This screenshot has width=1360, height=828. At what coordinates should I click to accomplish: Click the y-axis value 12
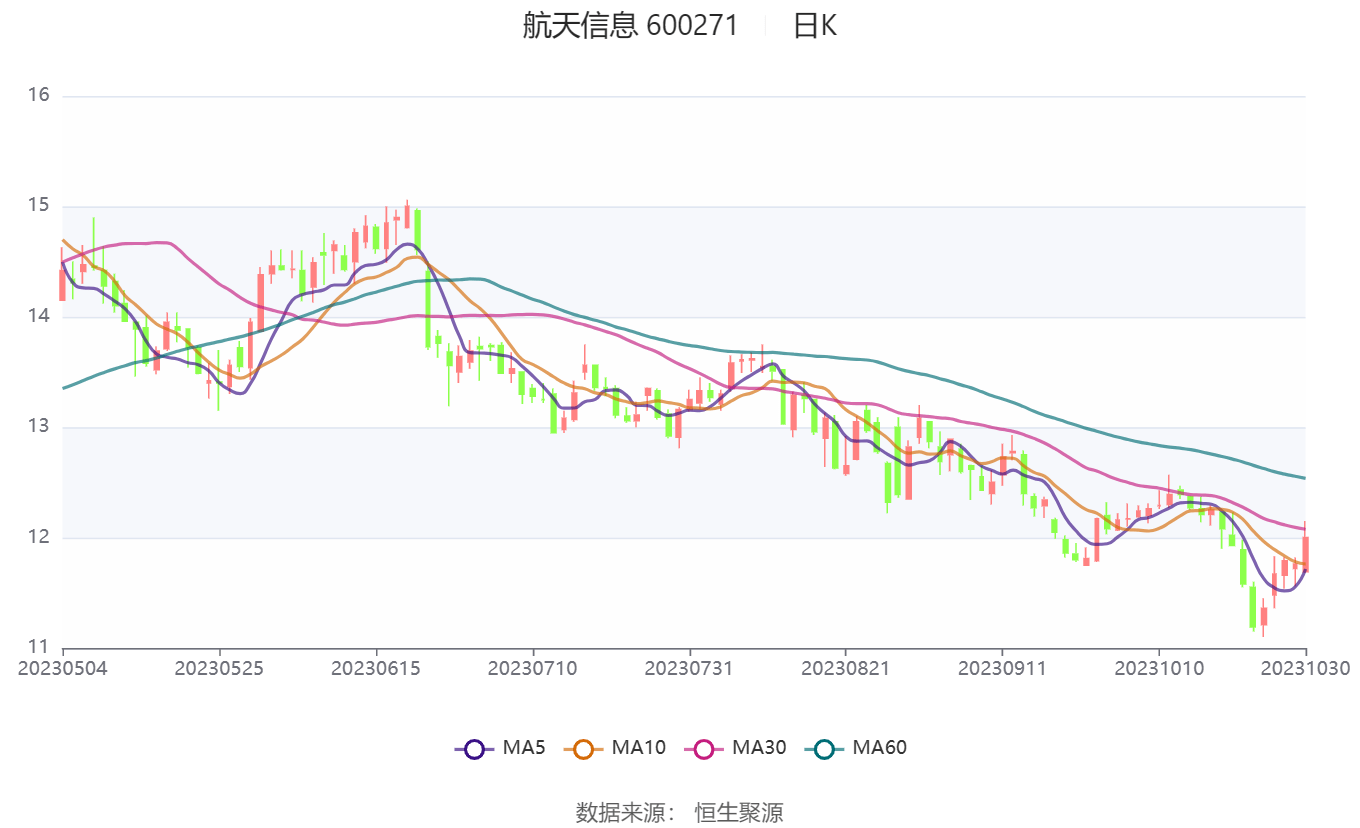pyautogui.click(x=39, y=538)
